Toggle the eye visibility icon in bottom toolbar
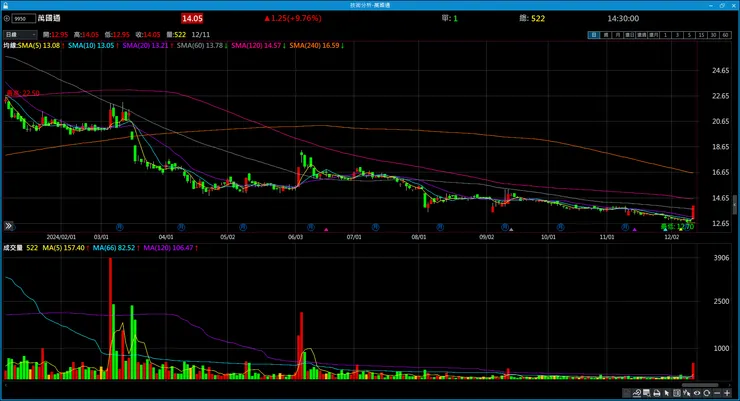 point(697,393)
